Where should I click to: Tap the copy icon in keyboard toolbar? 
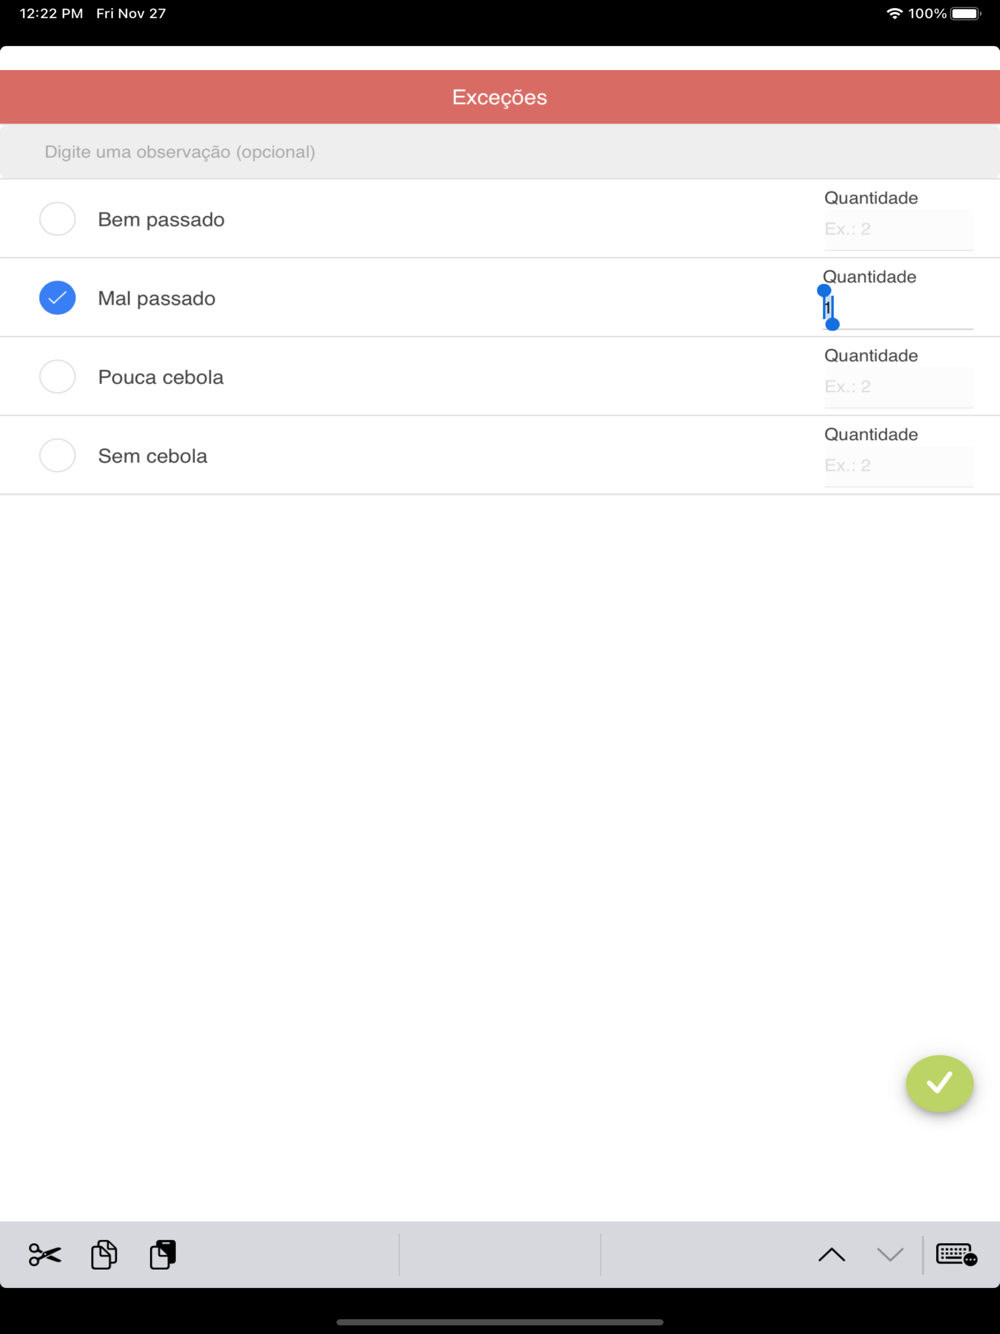(x=104, y=1254)
